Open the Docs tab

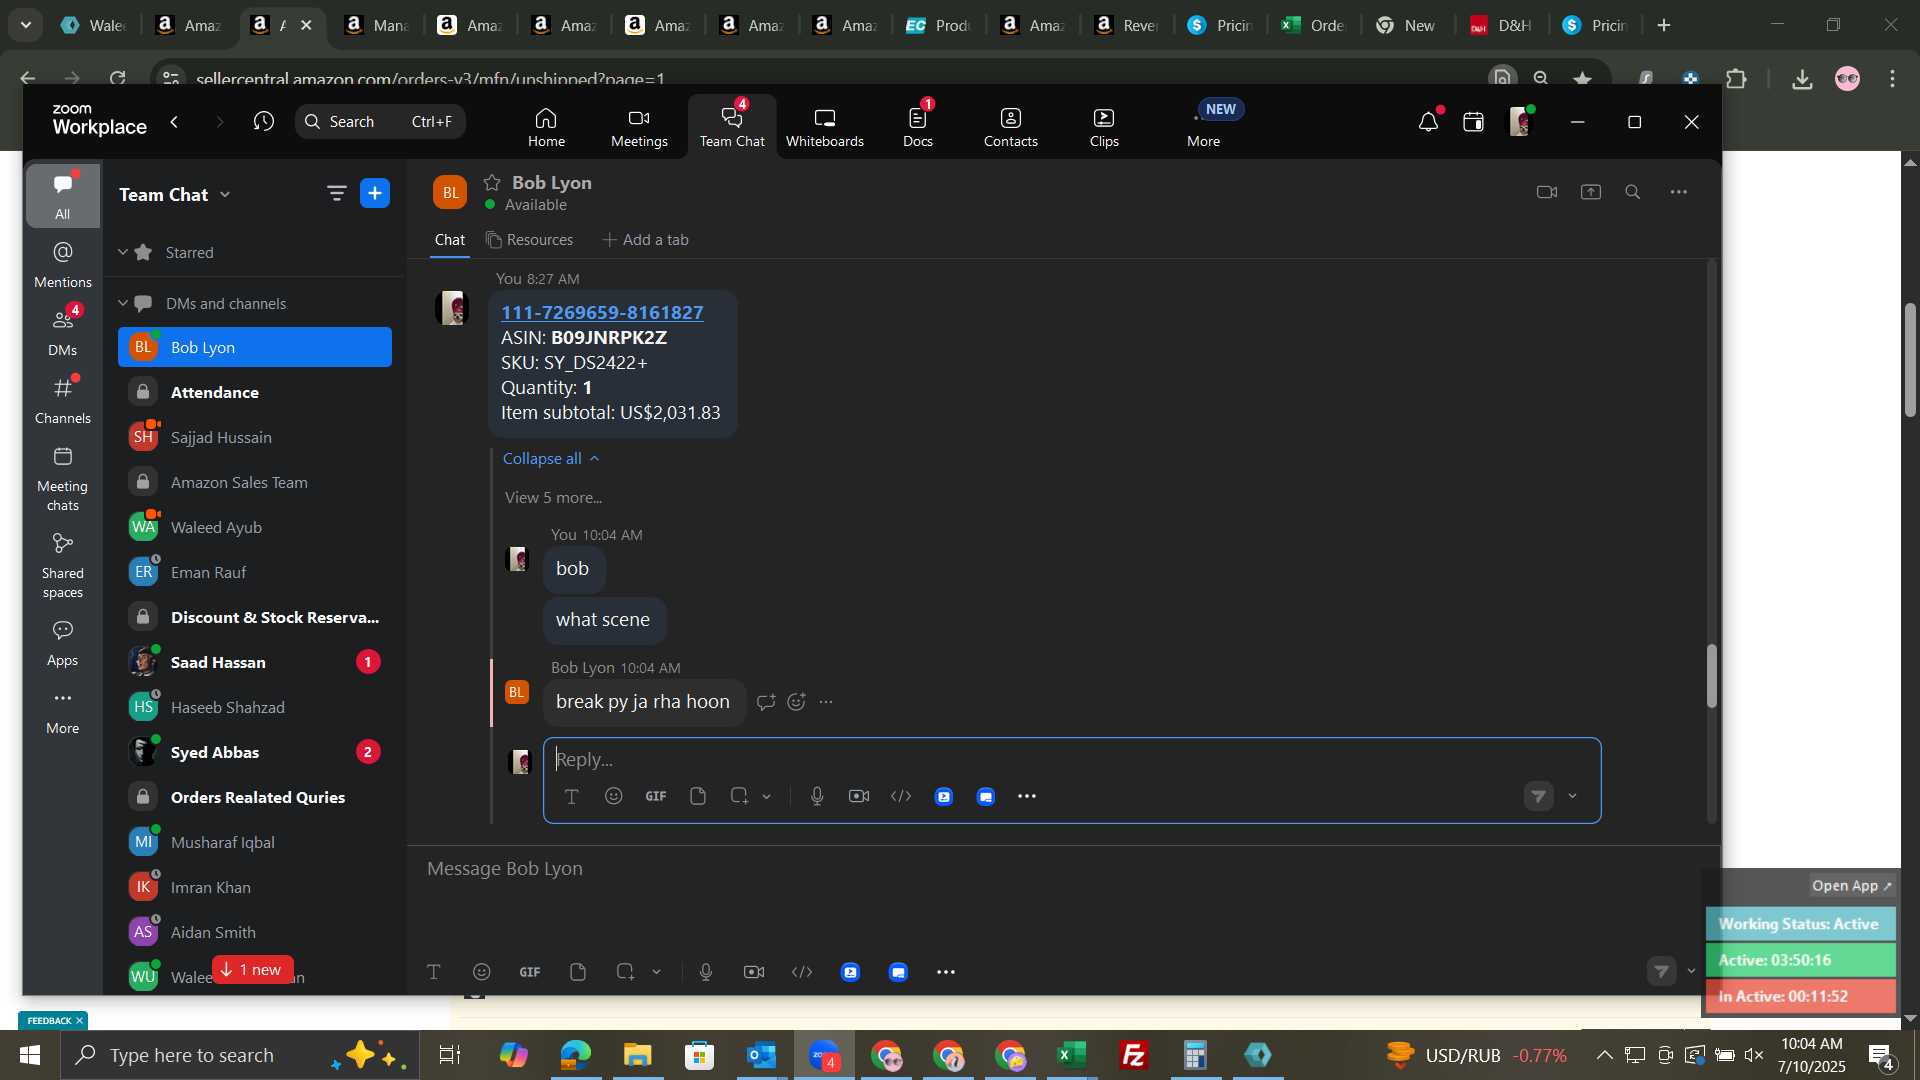[917, 127]
